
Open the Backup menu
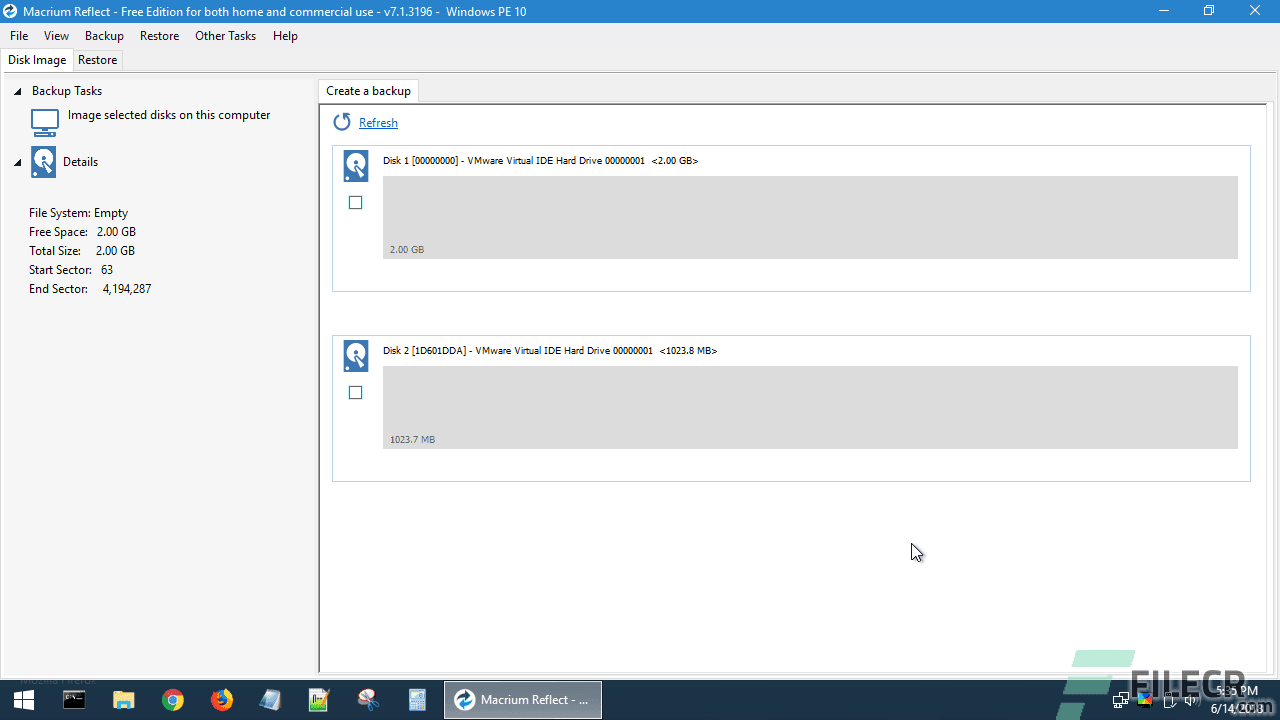104,36
